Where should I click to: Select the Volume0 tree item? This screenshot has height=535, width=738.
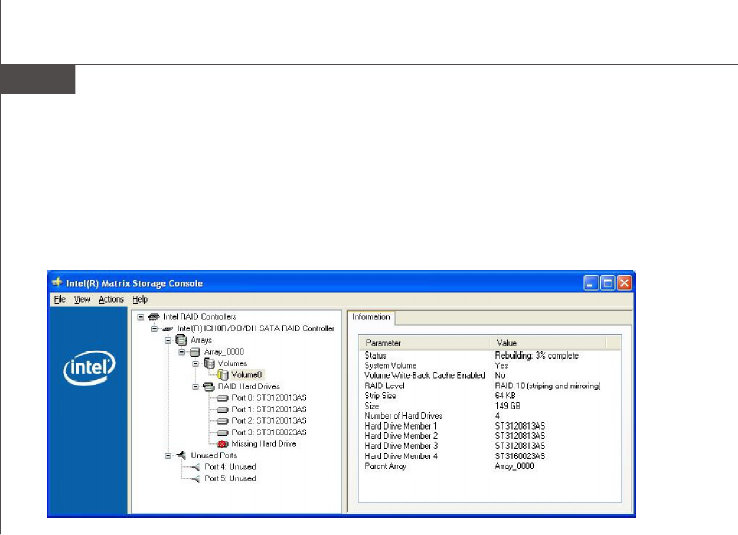click(x=247, y=375)
